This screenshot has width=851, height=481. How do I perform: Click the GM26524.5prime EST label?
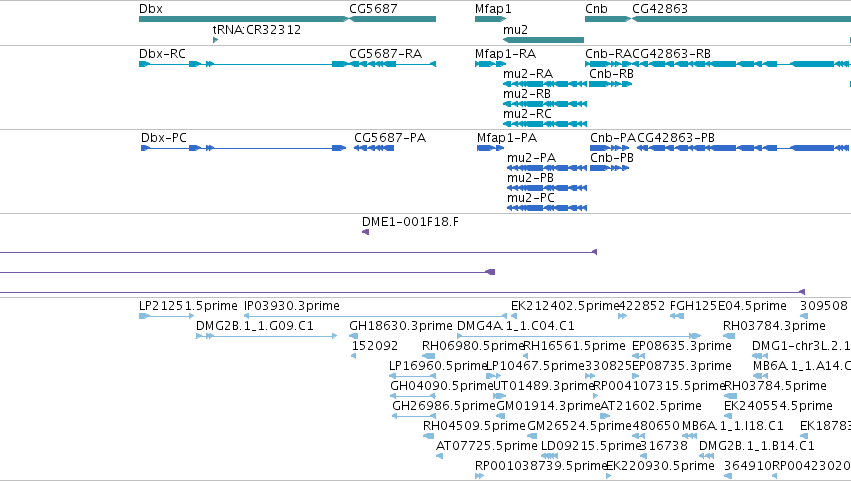[580, 427]
